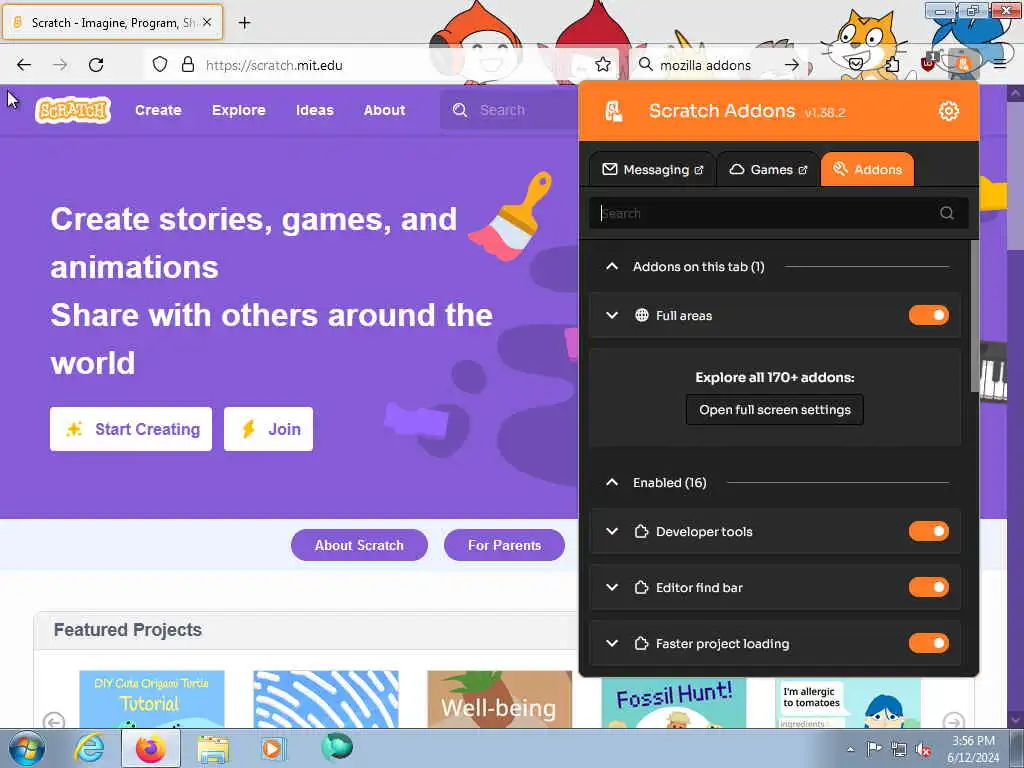Click the Scratch Addons toolbar extension icon

[963, 63]
